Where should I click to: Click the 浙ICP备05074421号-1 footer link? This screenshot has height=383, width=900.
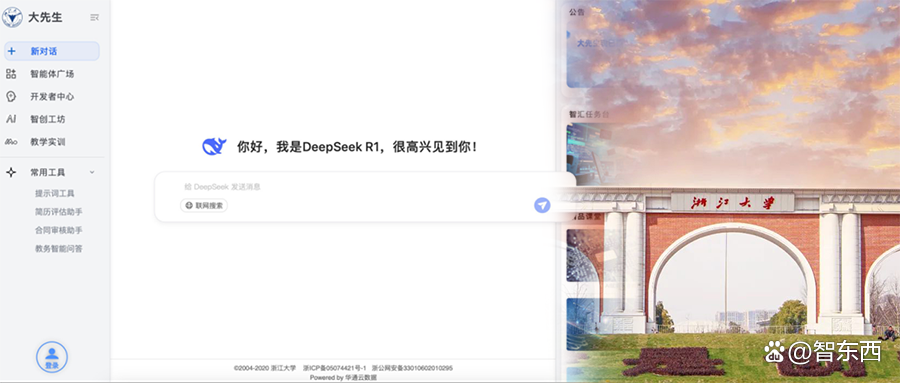click(335, 368)
